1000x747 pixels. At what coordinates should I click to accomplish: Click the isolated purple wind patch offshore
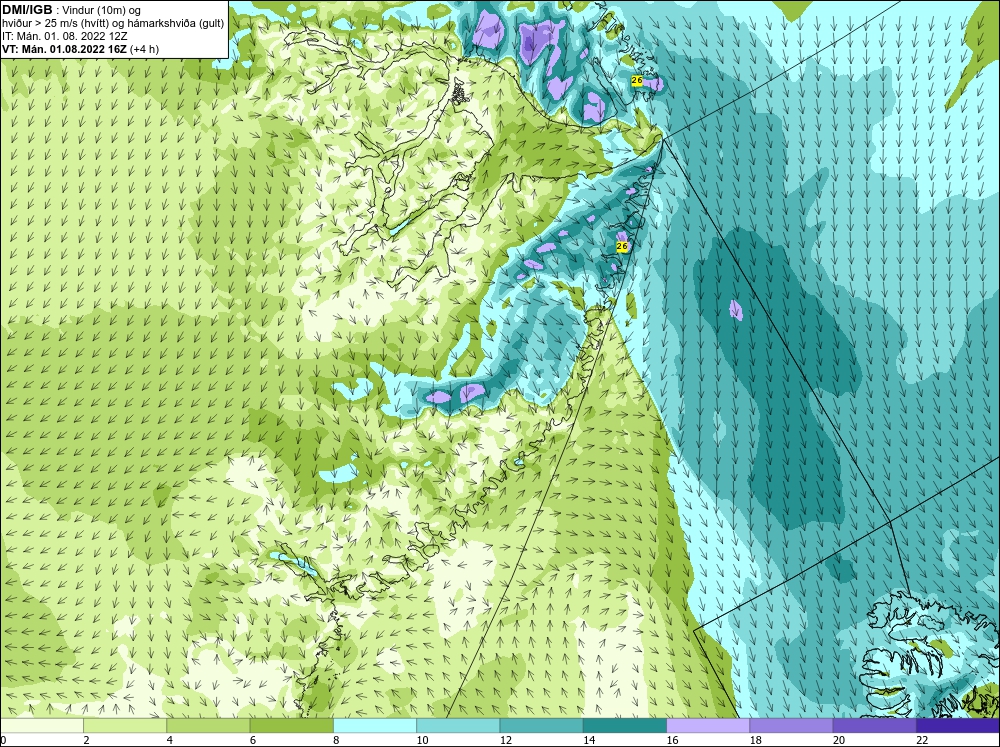pyautogui.click(x=736, y=310)
